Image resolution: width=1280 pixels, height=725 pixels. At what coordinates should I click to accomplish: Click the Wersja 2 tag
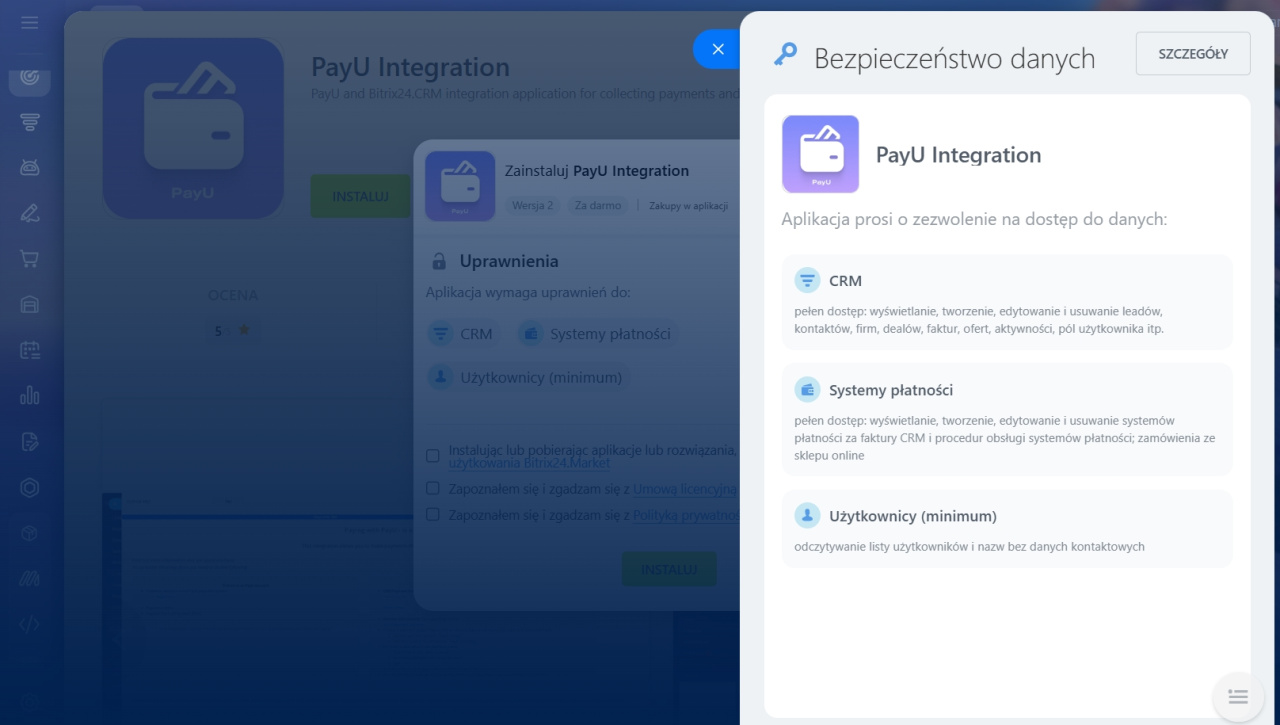click(x=532, y=205)
